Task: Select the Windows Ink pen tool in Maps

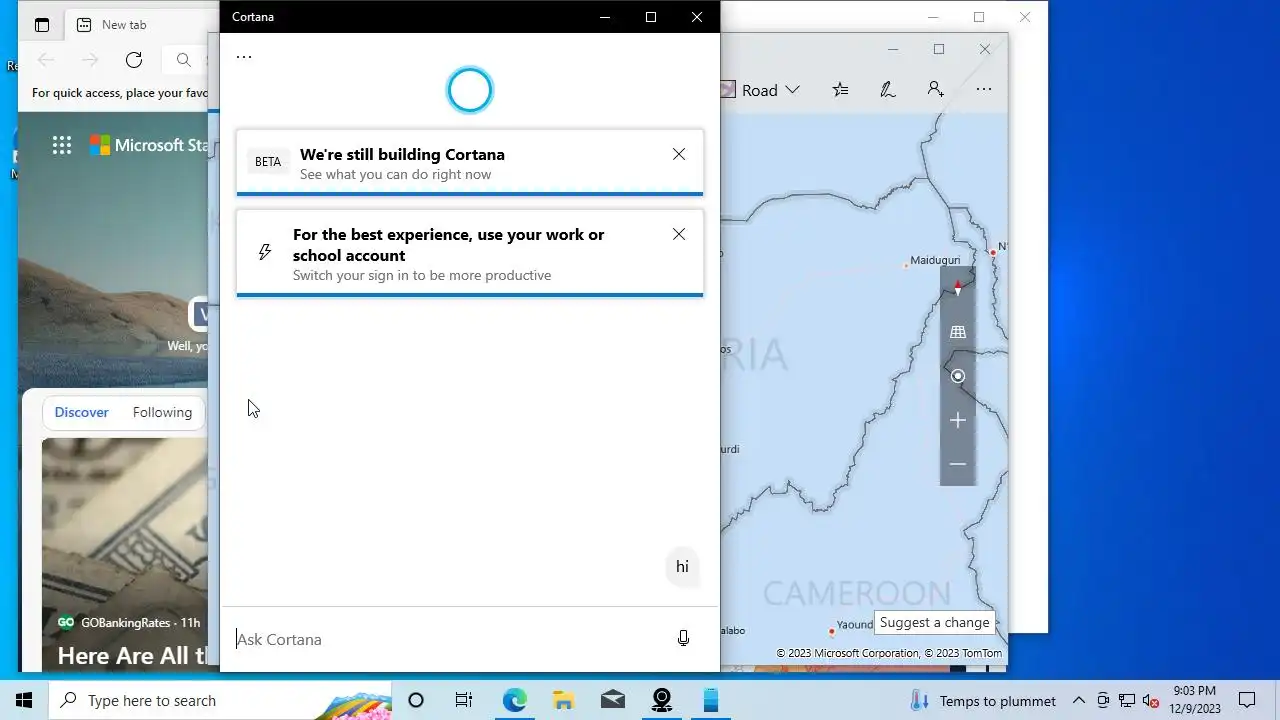Action: (x=887, y=90)
